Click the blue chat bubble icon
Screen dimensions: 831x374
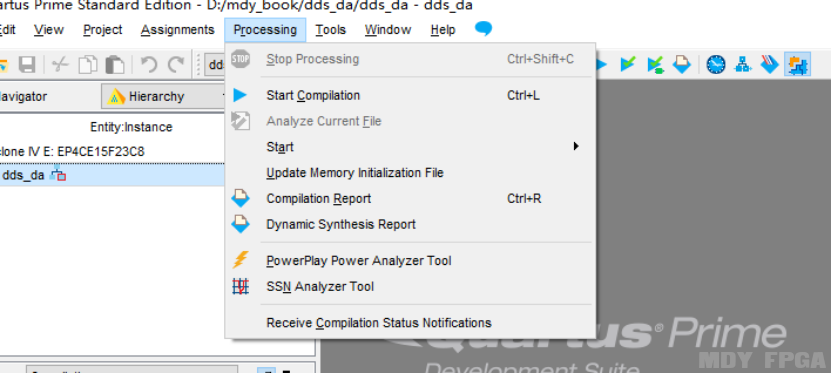click(x=483, y=29)
